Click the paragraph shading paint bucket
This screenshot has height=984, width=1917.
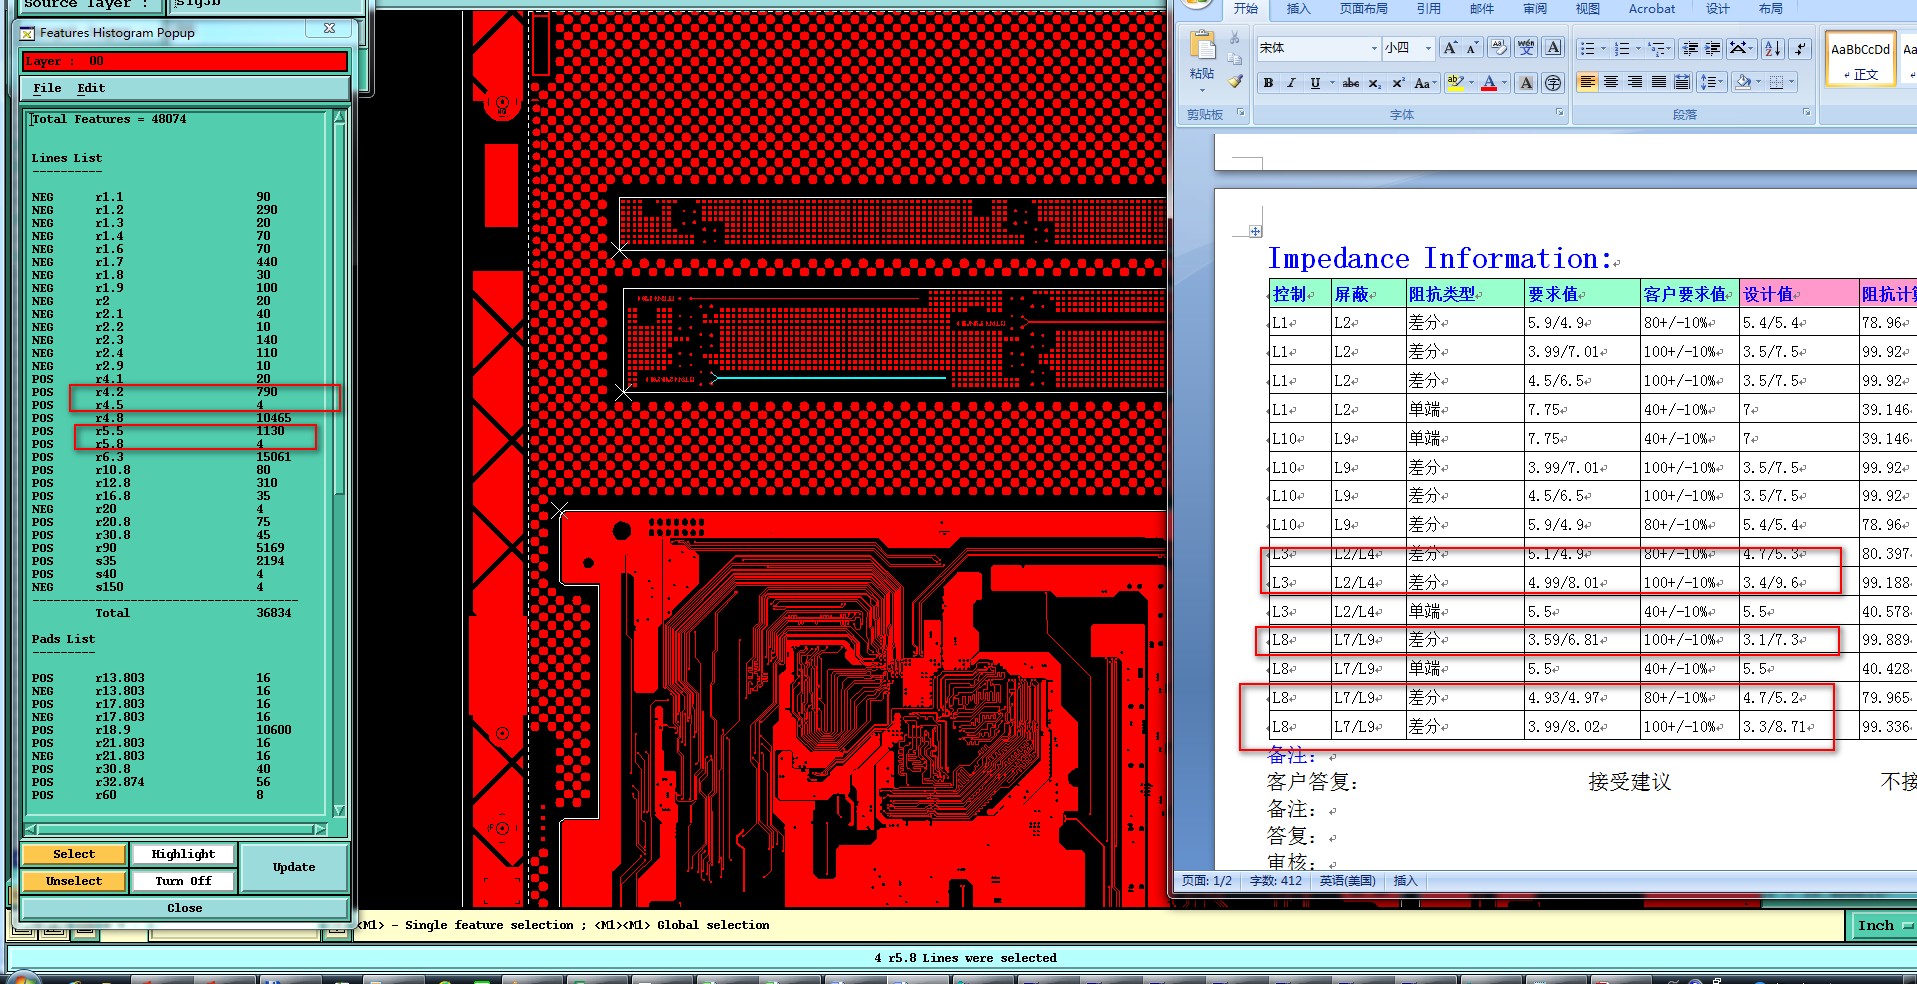pyautogui.click(x=1743, y=82)
